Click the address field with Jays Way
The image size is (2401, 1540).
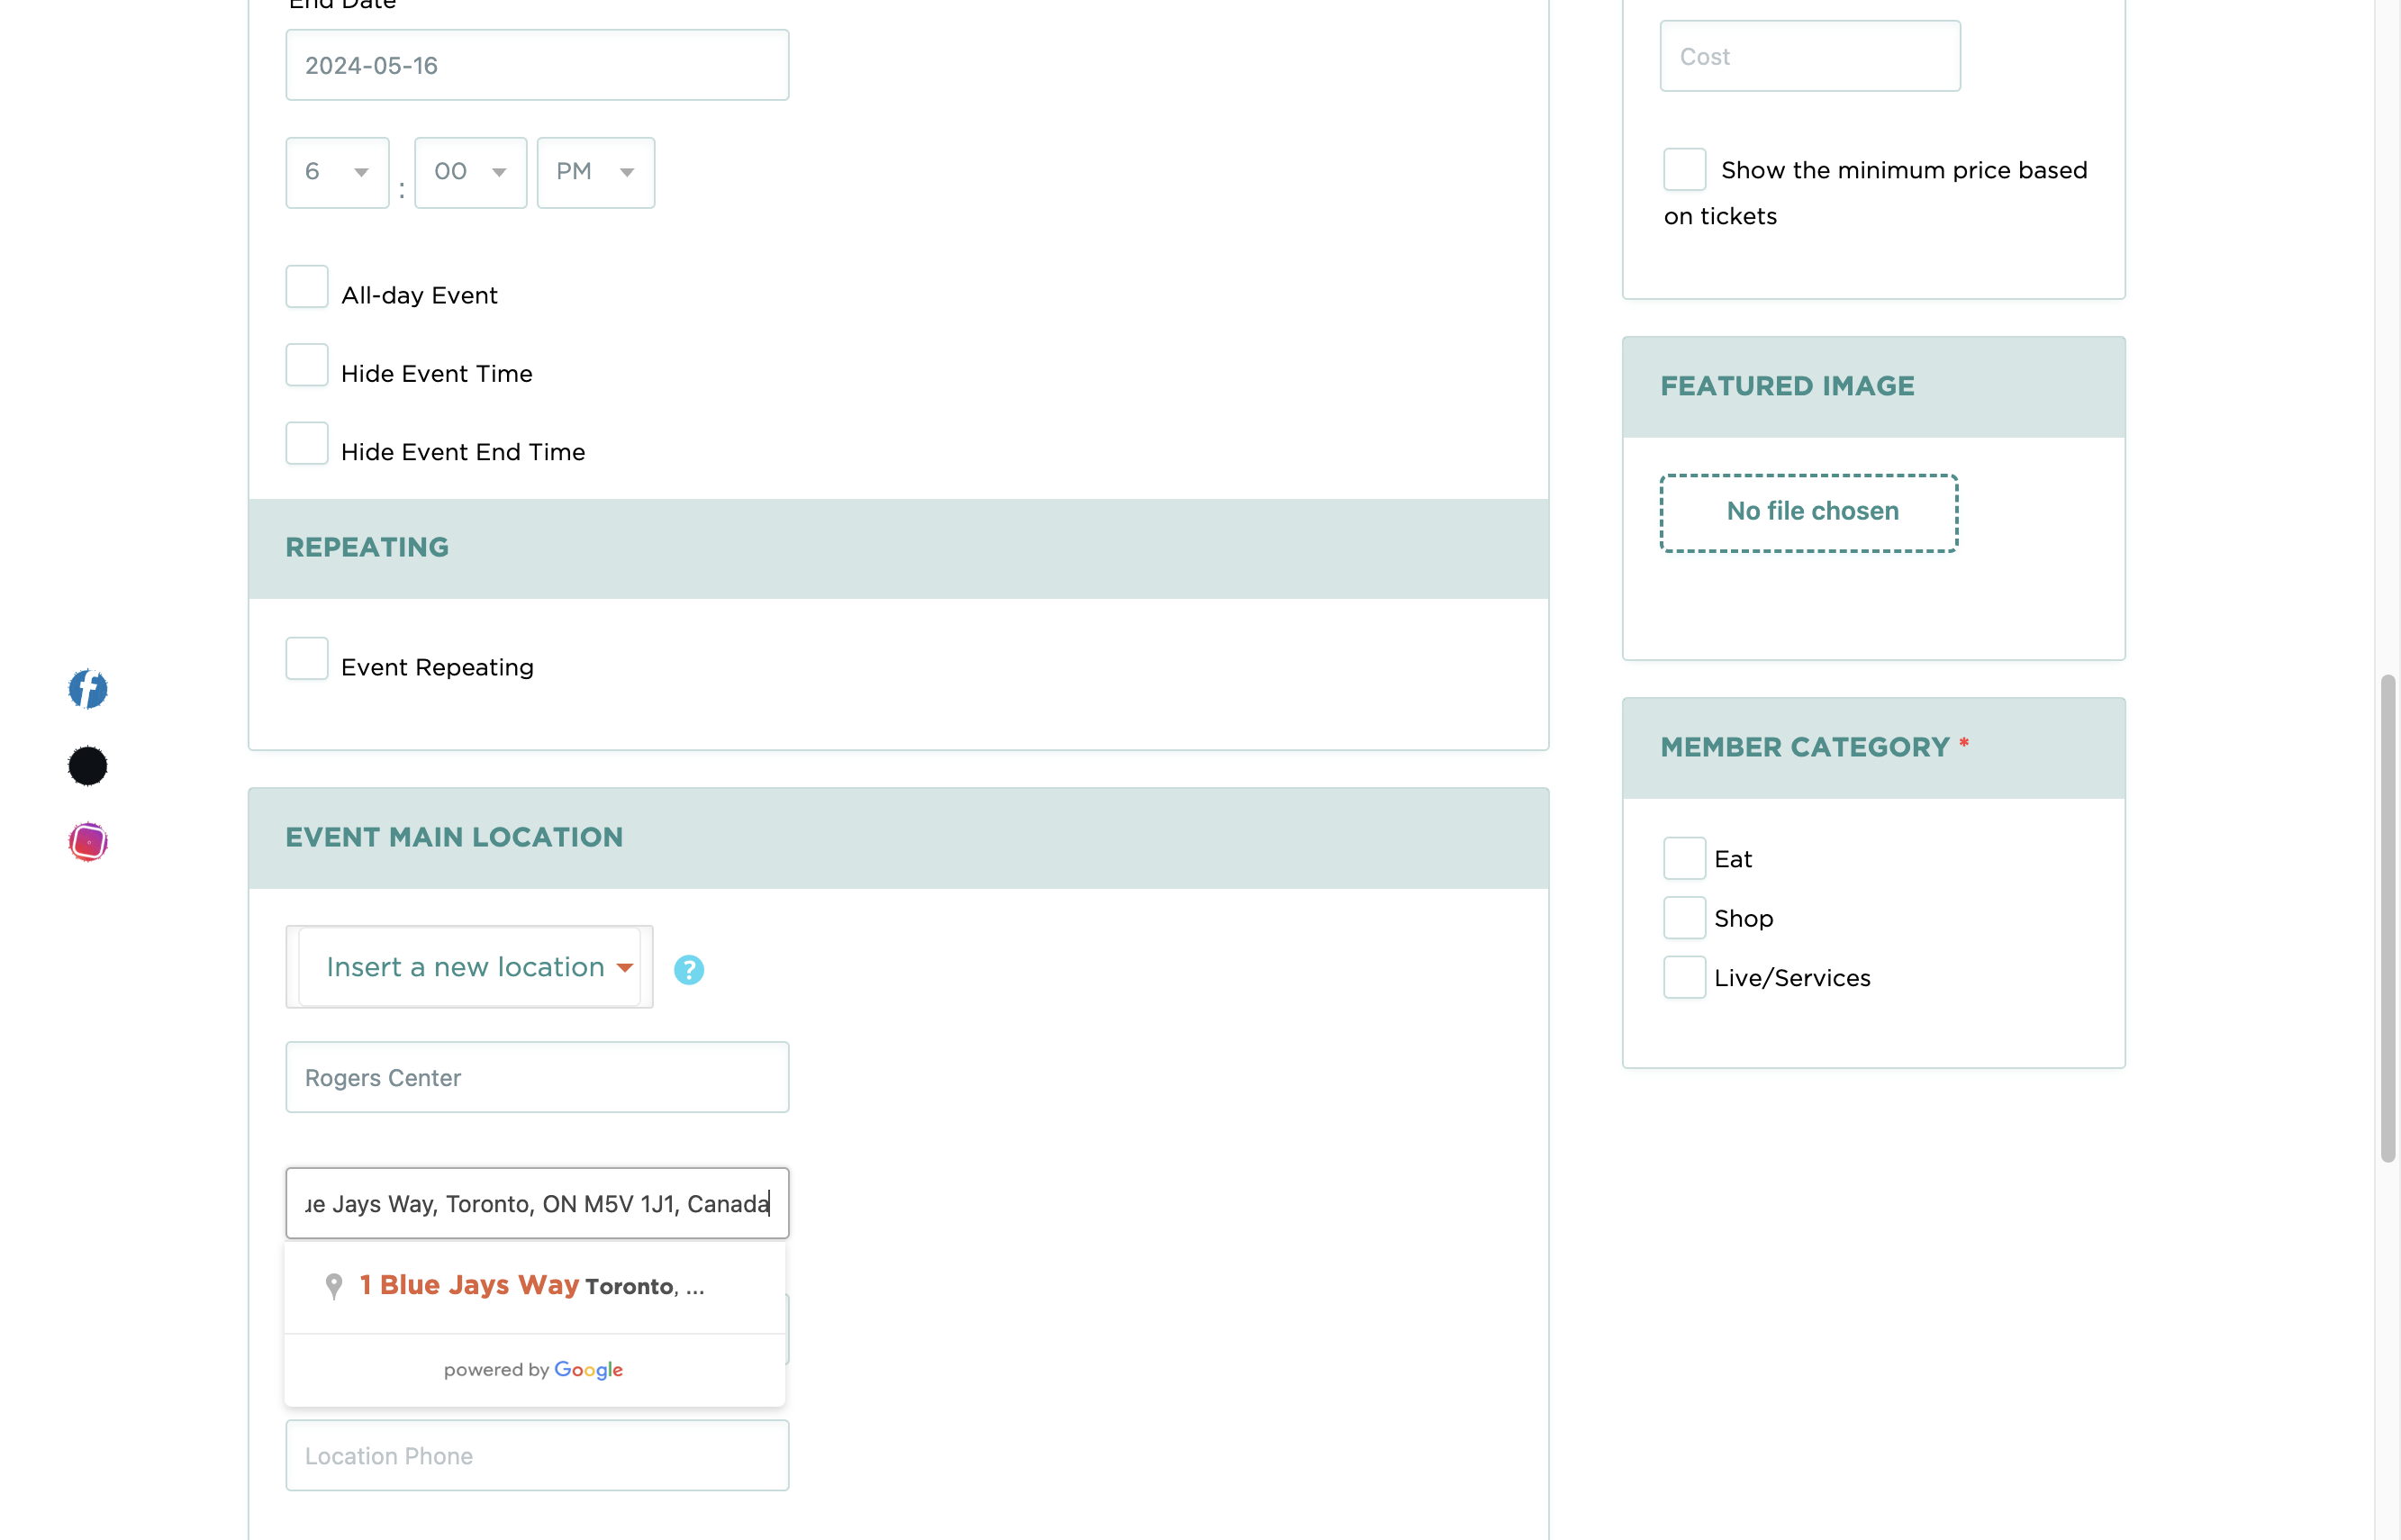coord(538,1204)
